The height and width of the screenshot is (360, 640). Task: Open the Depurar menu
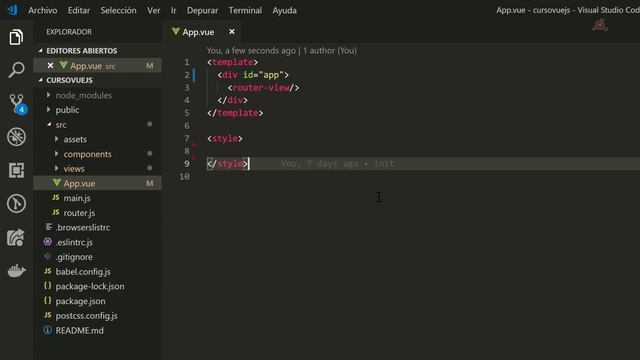tap(202, 10)
